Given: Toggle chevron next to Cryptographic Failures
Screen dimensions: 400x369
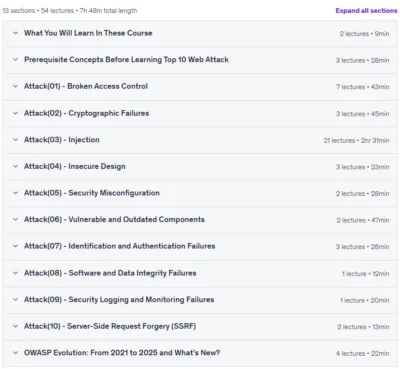Looking at the screenshot, I should click(x=15, y=113).
